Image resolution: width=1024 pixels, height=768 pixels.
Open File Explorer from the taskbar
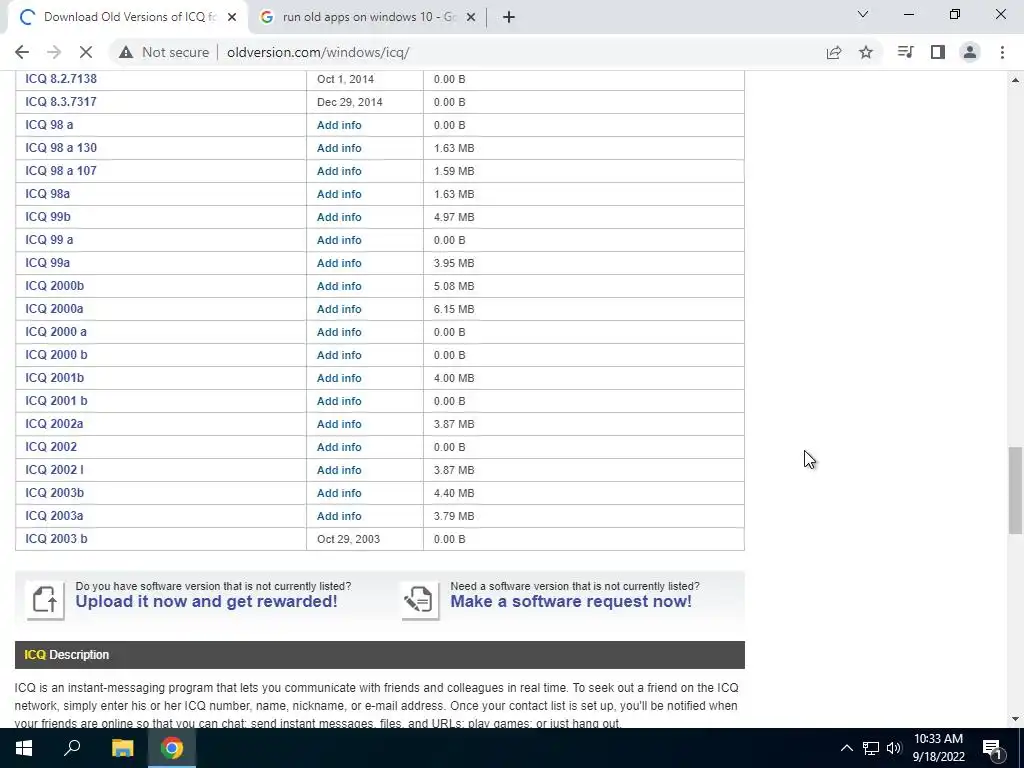click(x=122, y=748)
